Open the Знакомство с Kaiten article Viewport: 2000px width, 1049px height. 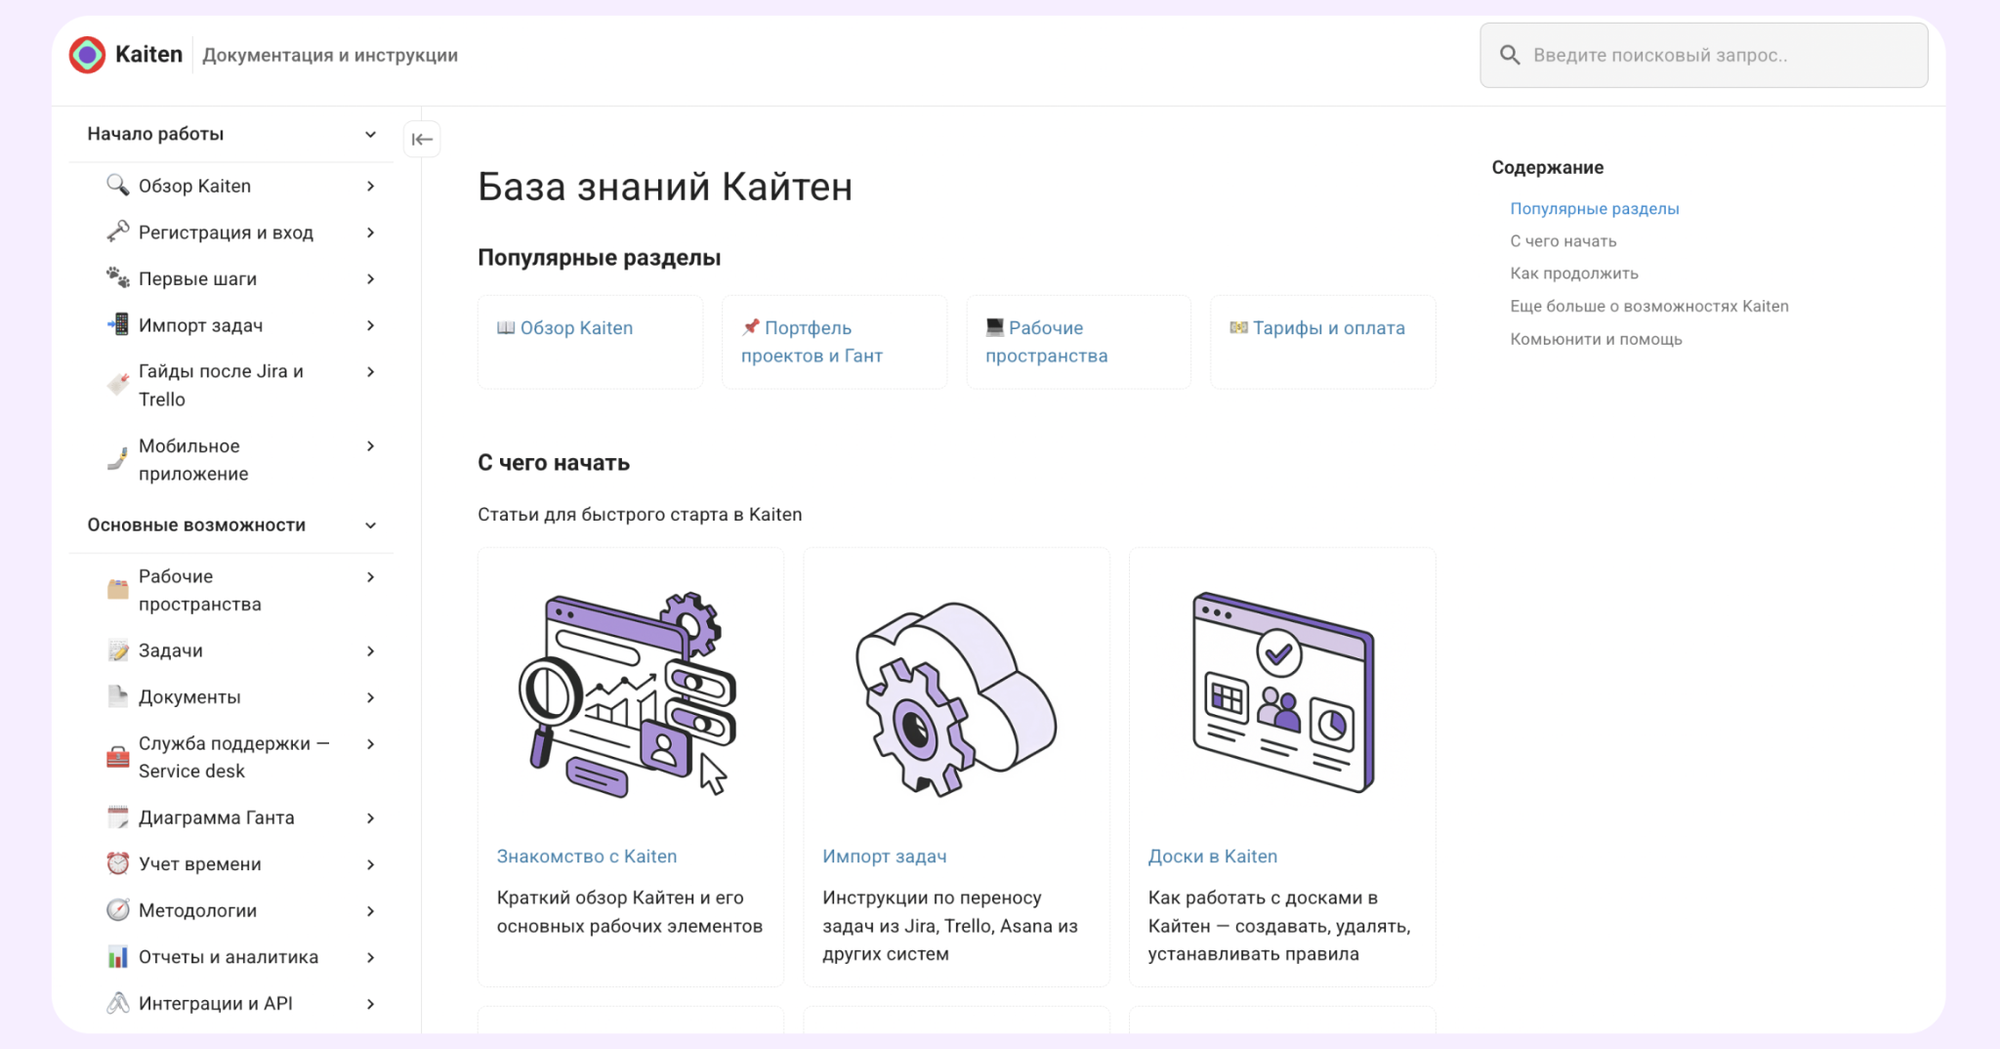pos(587,855)
